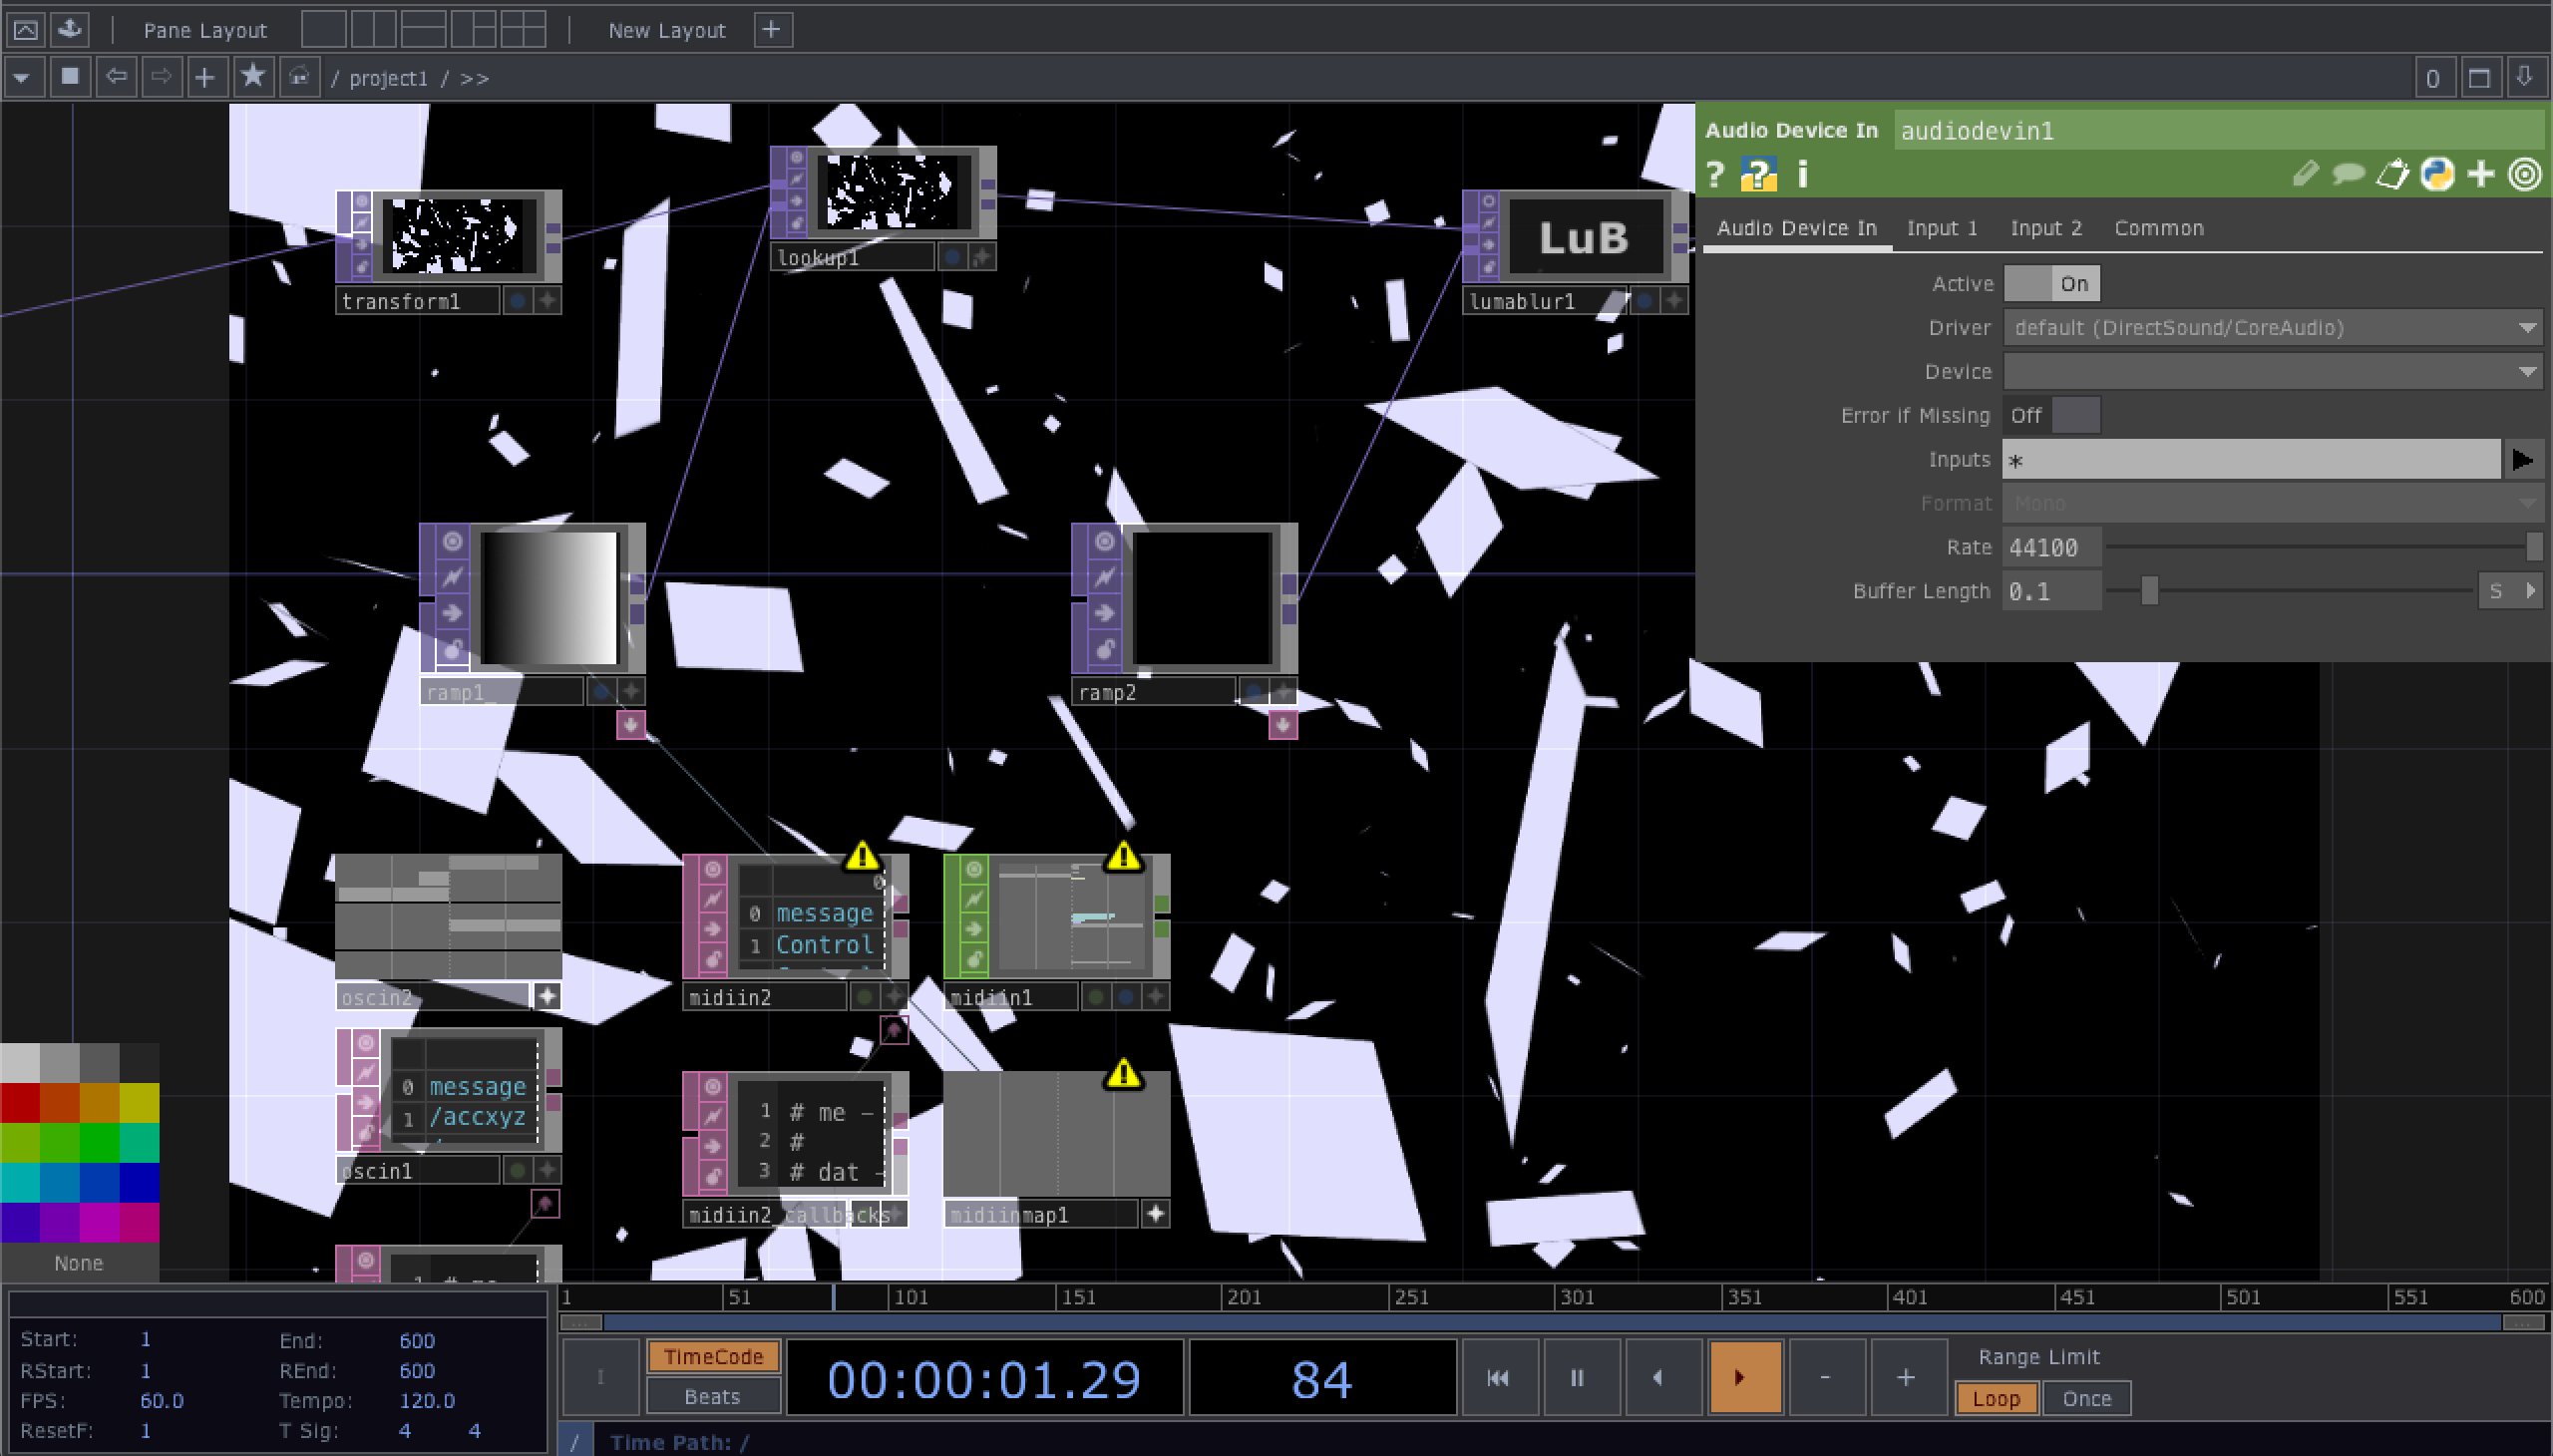Click the Python help icon in parameter panel
Screen dimensions: 2553x1456
(1758, 175)
